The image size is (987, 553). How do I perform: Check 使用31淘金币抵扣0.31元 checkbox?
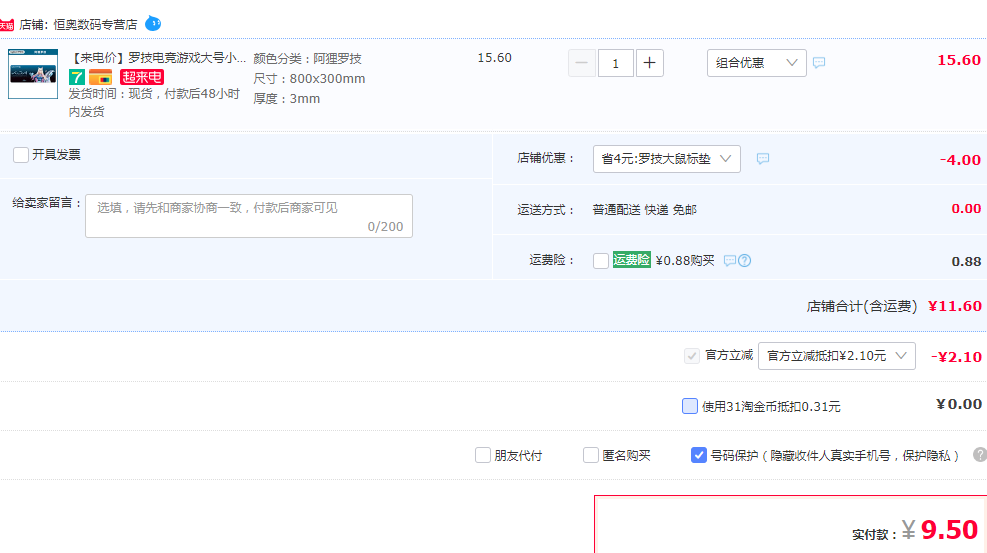click(690, 406)
